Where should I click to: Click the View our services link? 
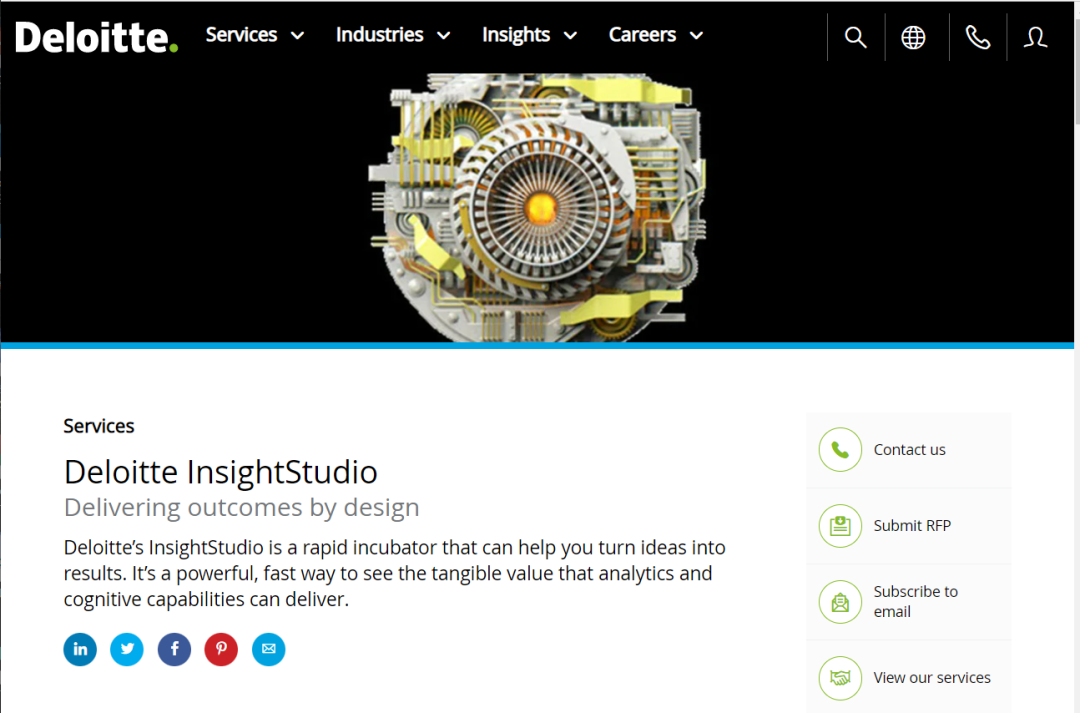pos(932,678)
